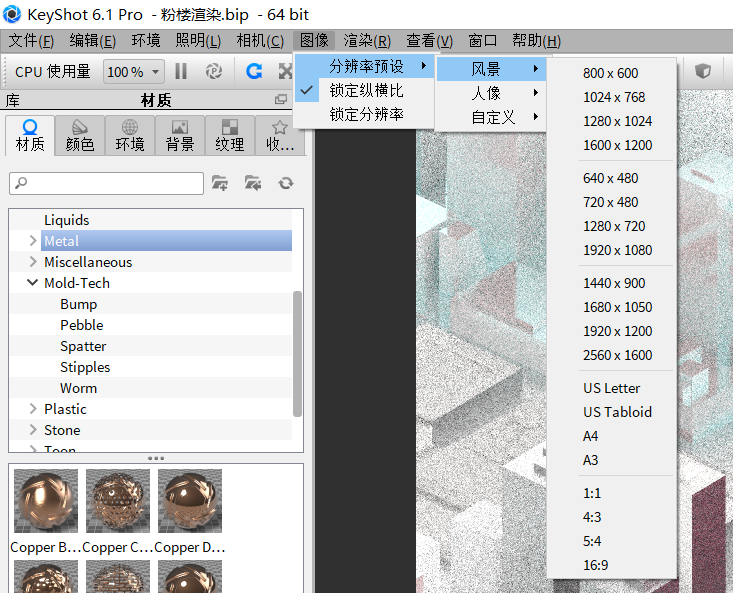733x593 pixels.
Task: Collapse the Mold-Tech tree node
Action: click(x=33, y=283)
